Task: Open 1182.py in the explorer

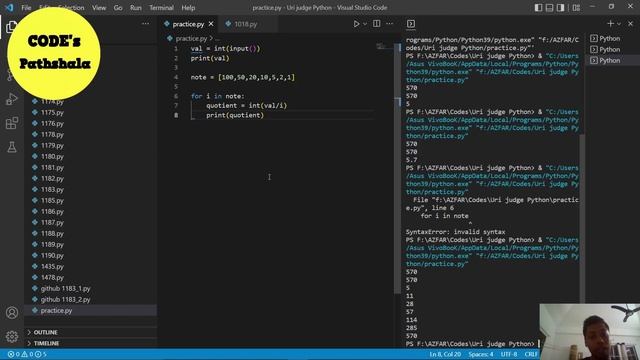Action: pos(52,178)
